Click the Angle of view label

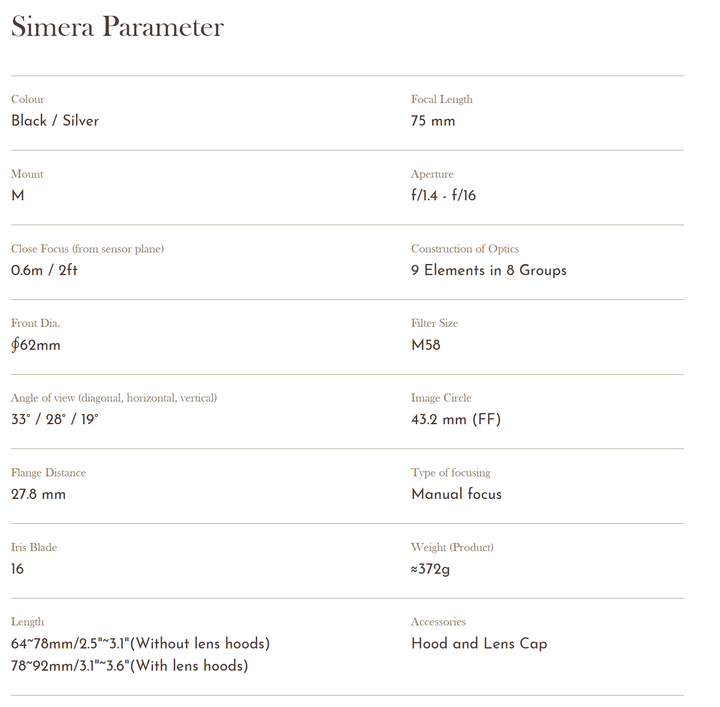pyautogui.click(x=114, y=398)
